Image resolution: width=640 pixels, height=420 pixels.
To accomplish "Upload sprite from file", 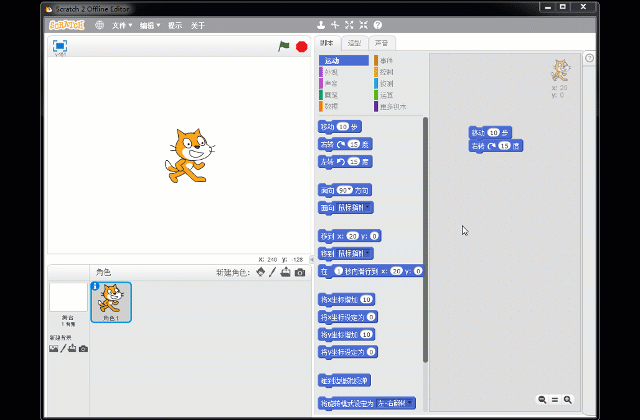I will pos(286,272).
